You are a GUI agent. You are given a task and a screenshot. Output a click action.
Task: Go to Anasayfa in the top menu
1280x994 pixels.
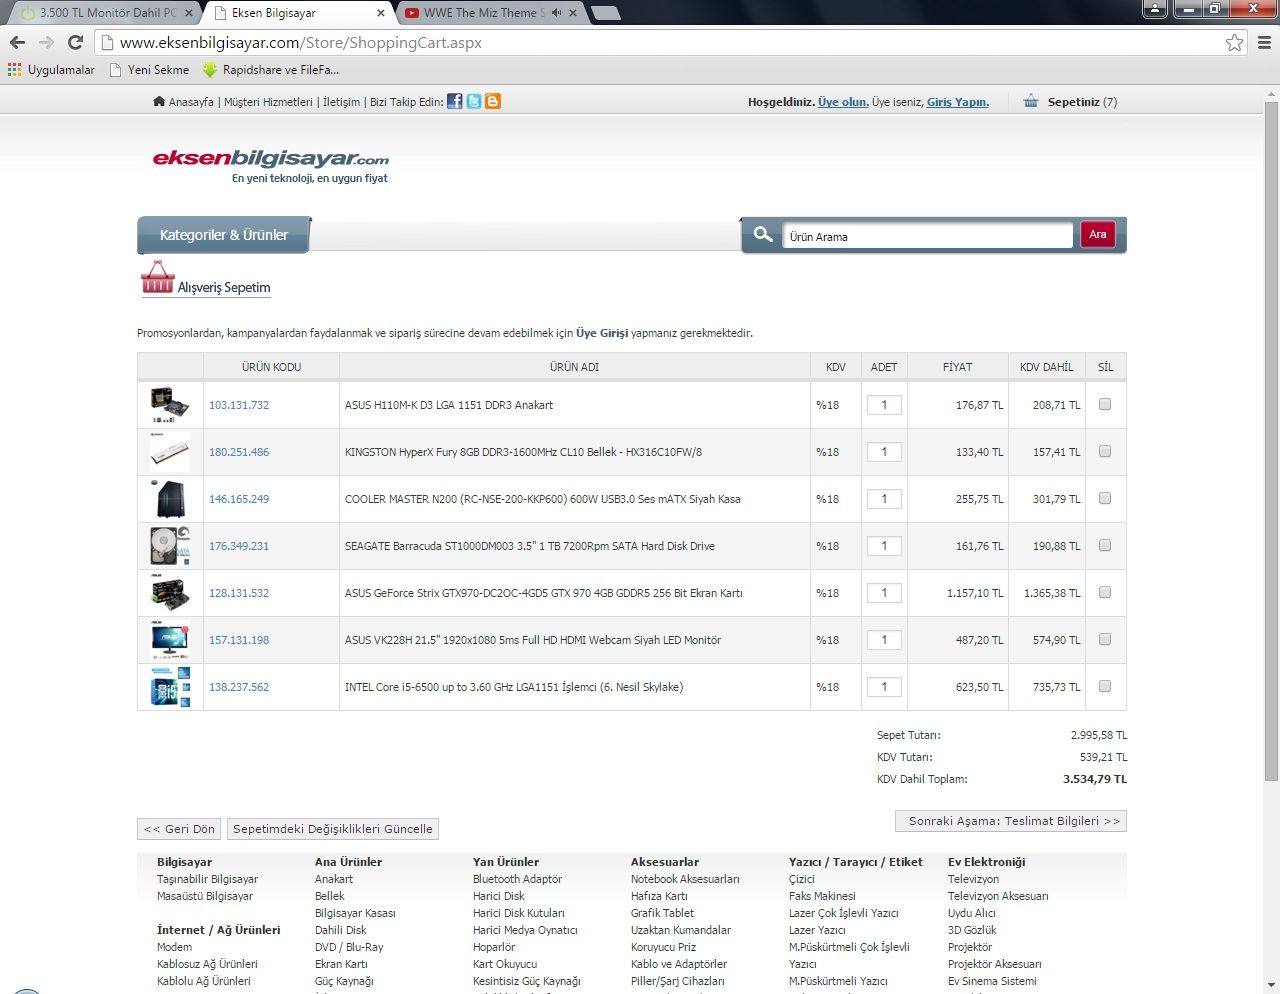pos(191,102)
